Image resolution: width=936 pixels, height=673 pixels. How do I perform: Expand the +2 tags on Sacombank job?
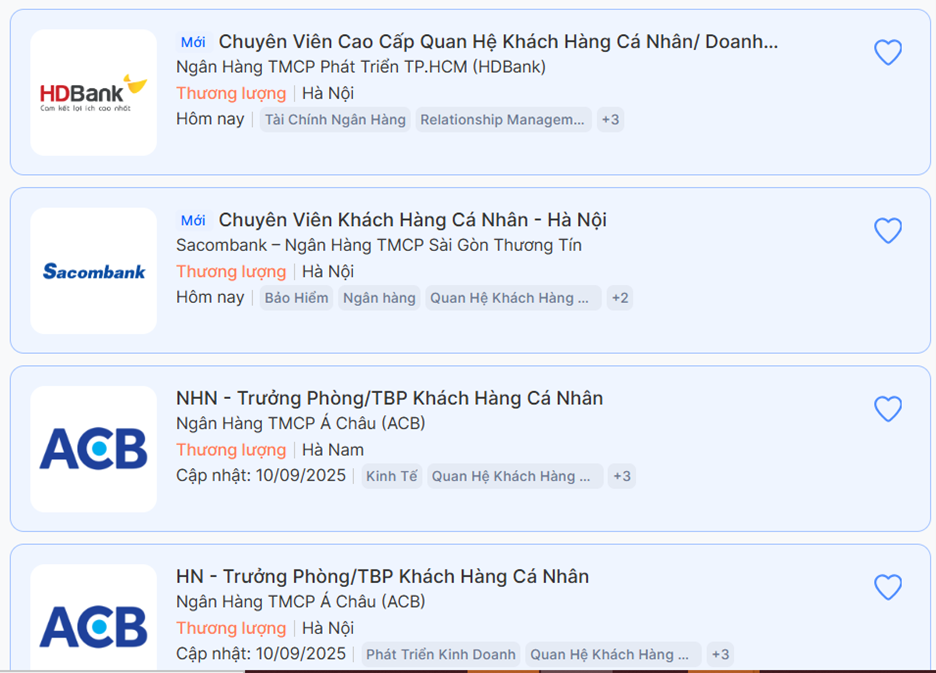(620, 298)
